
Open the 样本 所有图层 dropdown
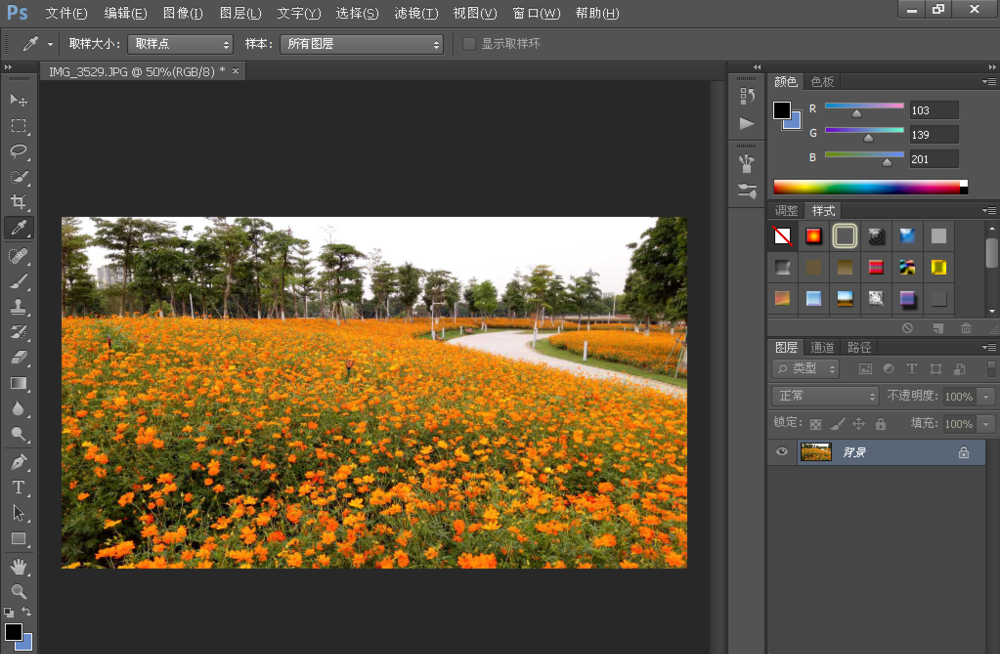click(x=361, y=44)
